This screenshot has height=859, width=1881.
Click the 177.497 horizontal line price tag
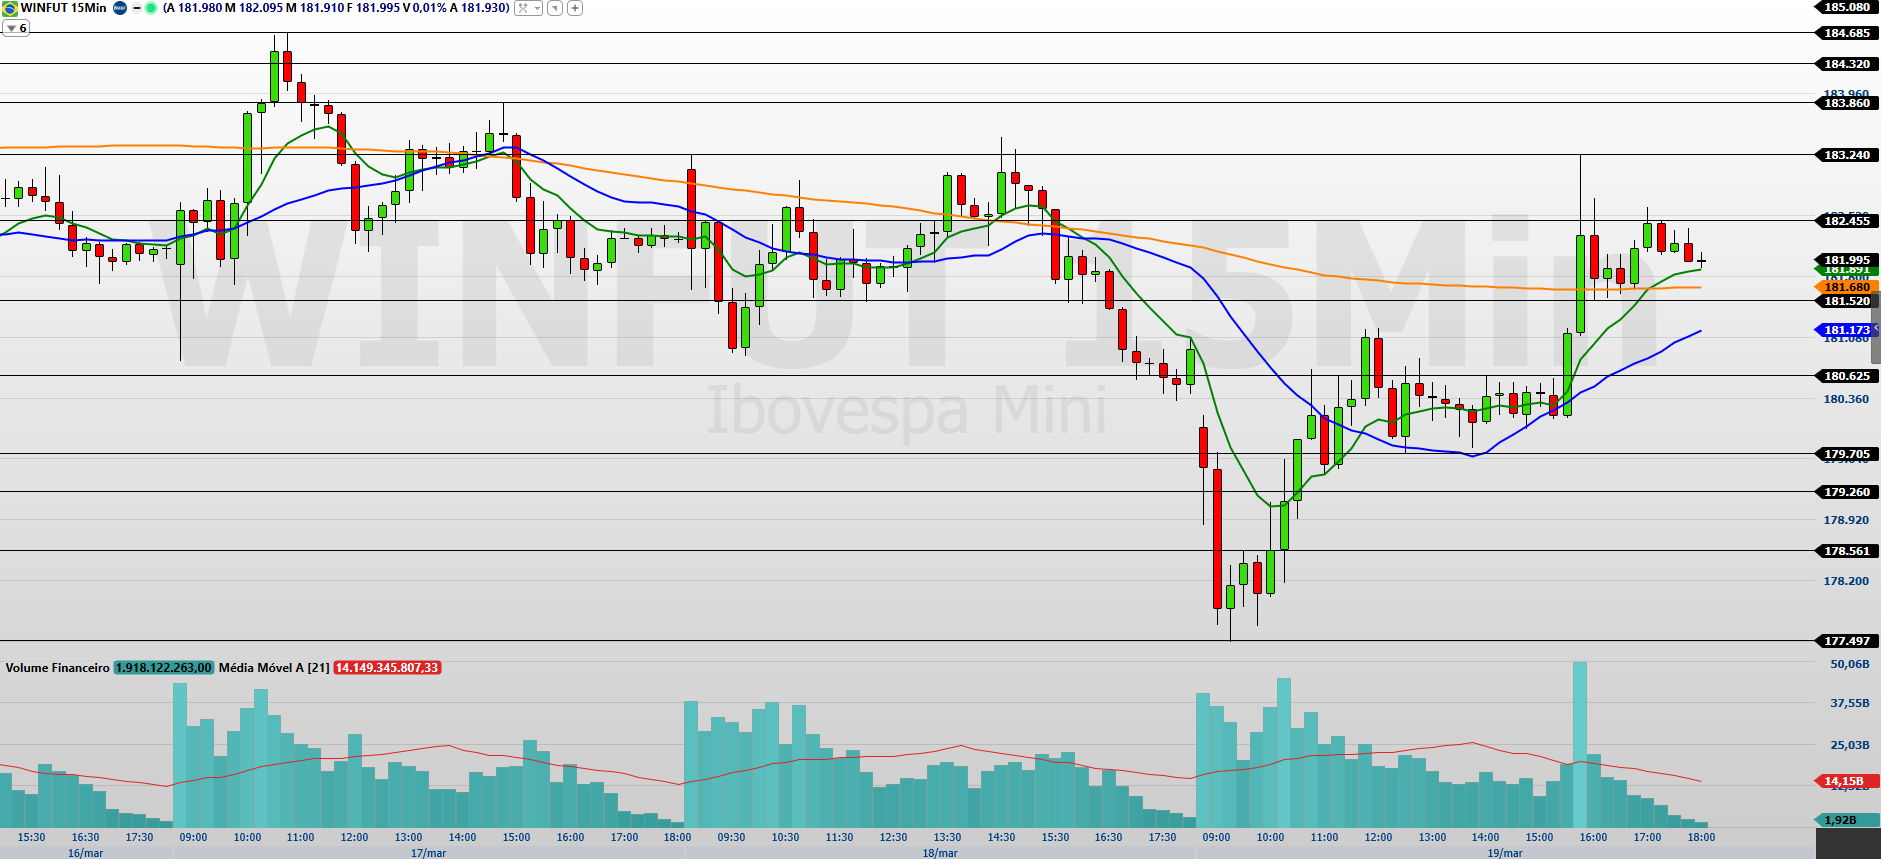pos(1845,641)
